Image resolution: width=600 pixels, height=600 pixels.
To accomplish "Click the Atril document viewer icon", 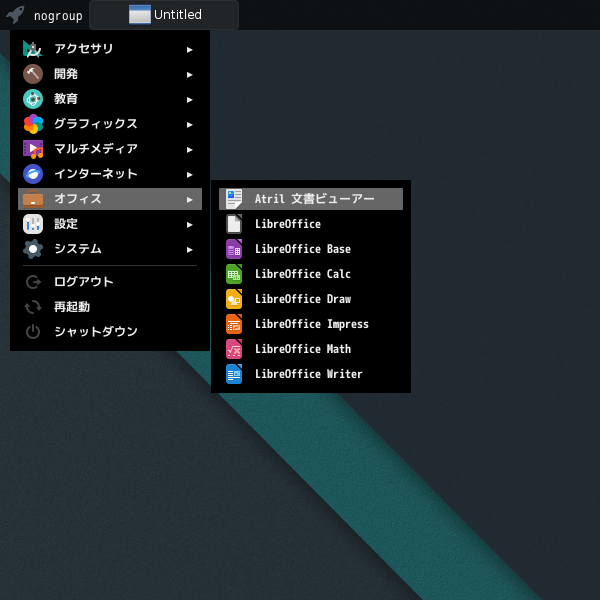I will [234, 199].
